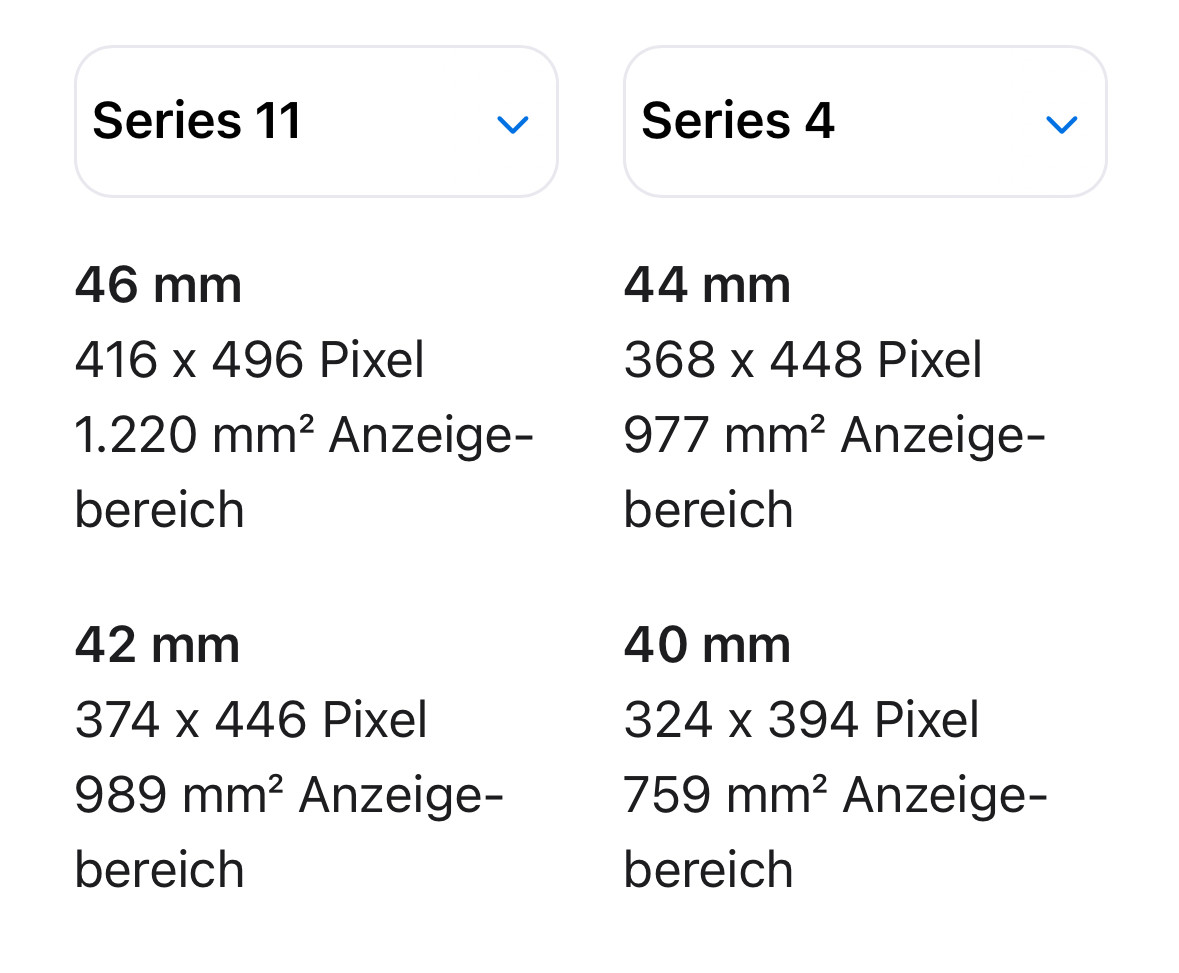Select the 44 mm size heading
Screen dimensions: 1179x973
pyautogui.click(x=708, y=285)
